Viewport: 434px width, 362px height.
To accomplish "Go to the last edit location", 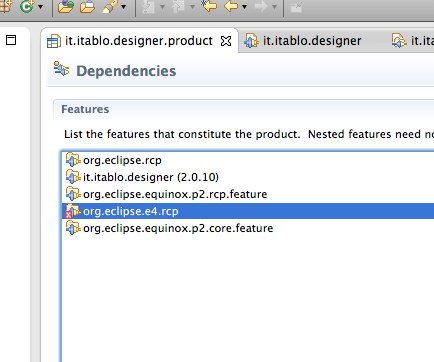I will tap(209, 6).
